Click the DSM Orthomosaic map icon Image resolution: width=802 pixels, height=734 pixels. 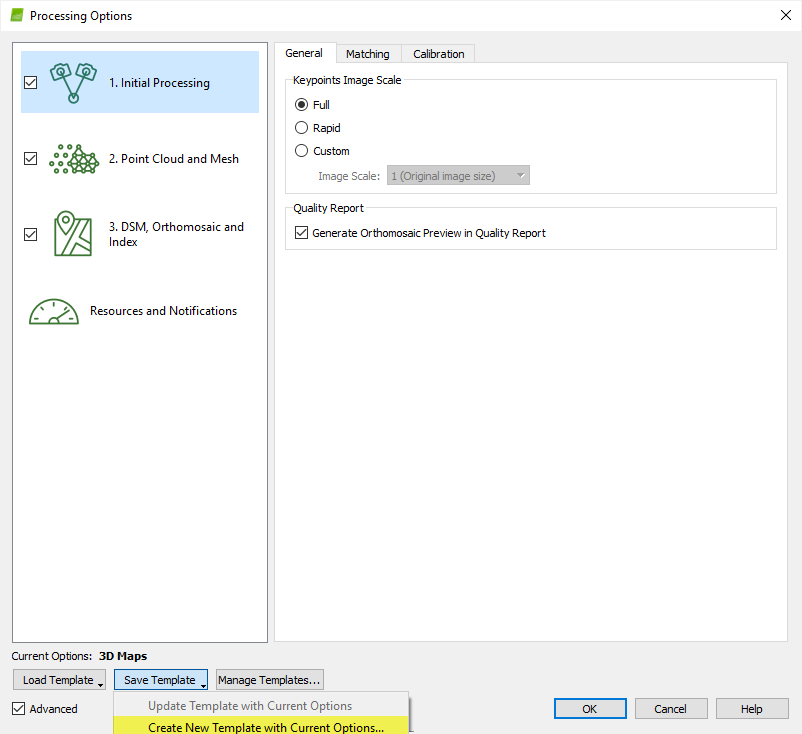coord(73,234)
